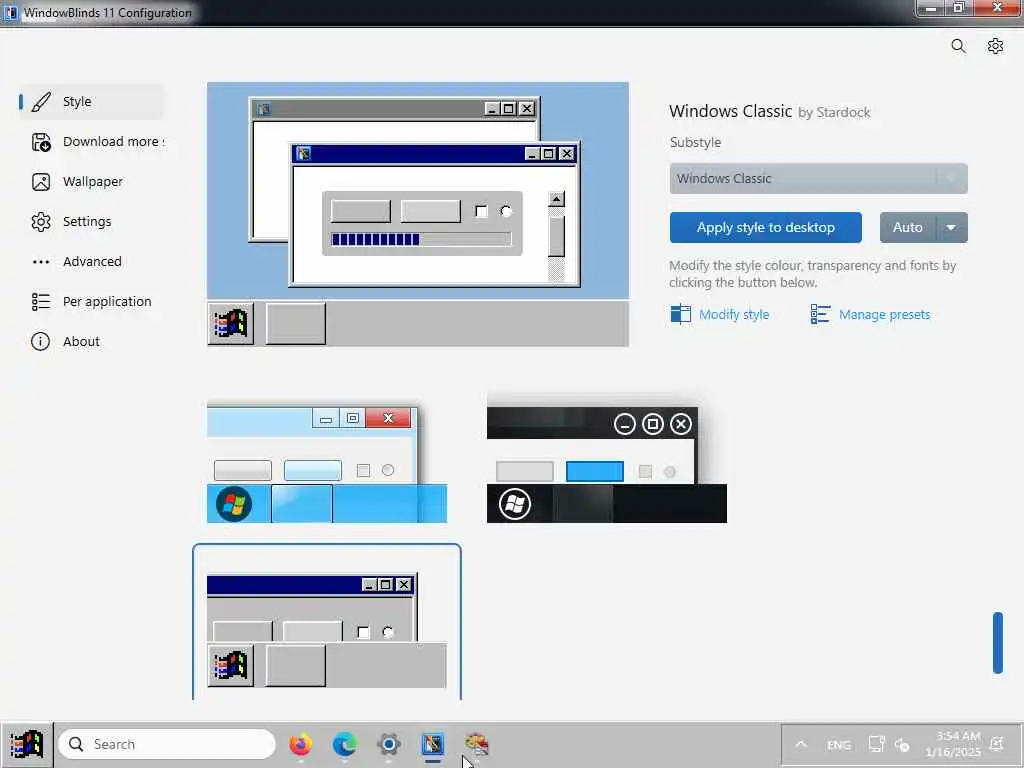Click the network tray icon
Image resolution: width=1024 pixels, height=768 pixels.
click(876, 744)
